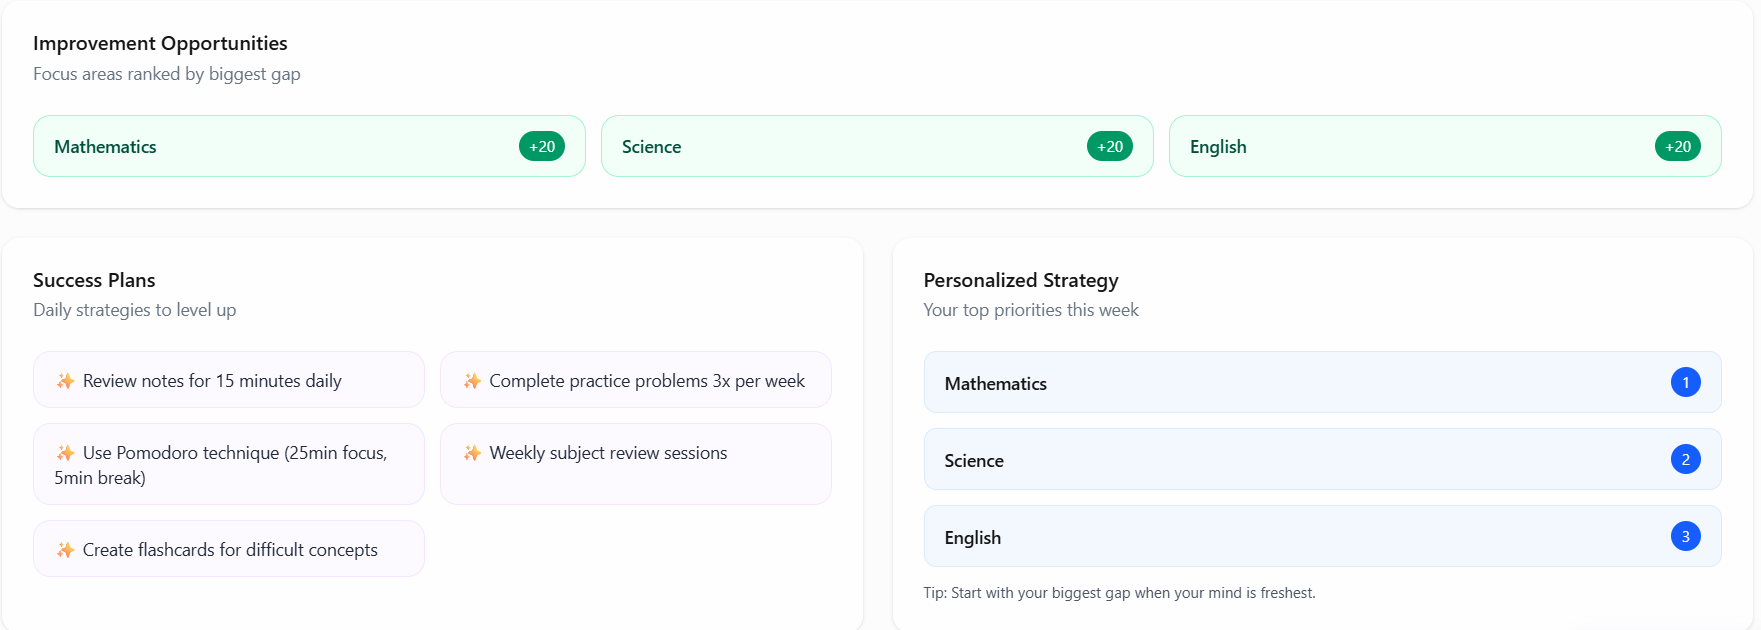Screen dimensions: 1761x630
Task: Click the blue number 2 priority badge
Action: (x=1685, y=459)
